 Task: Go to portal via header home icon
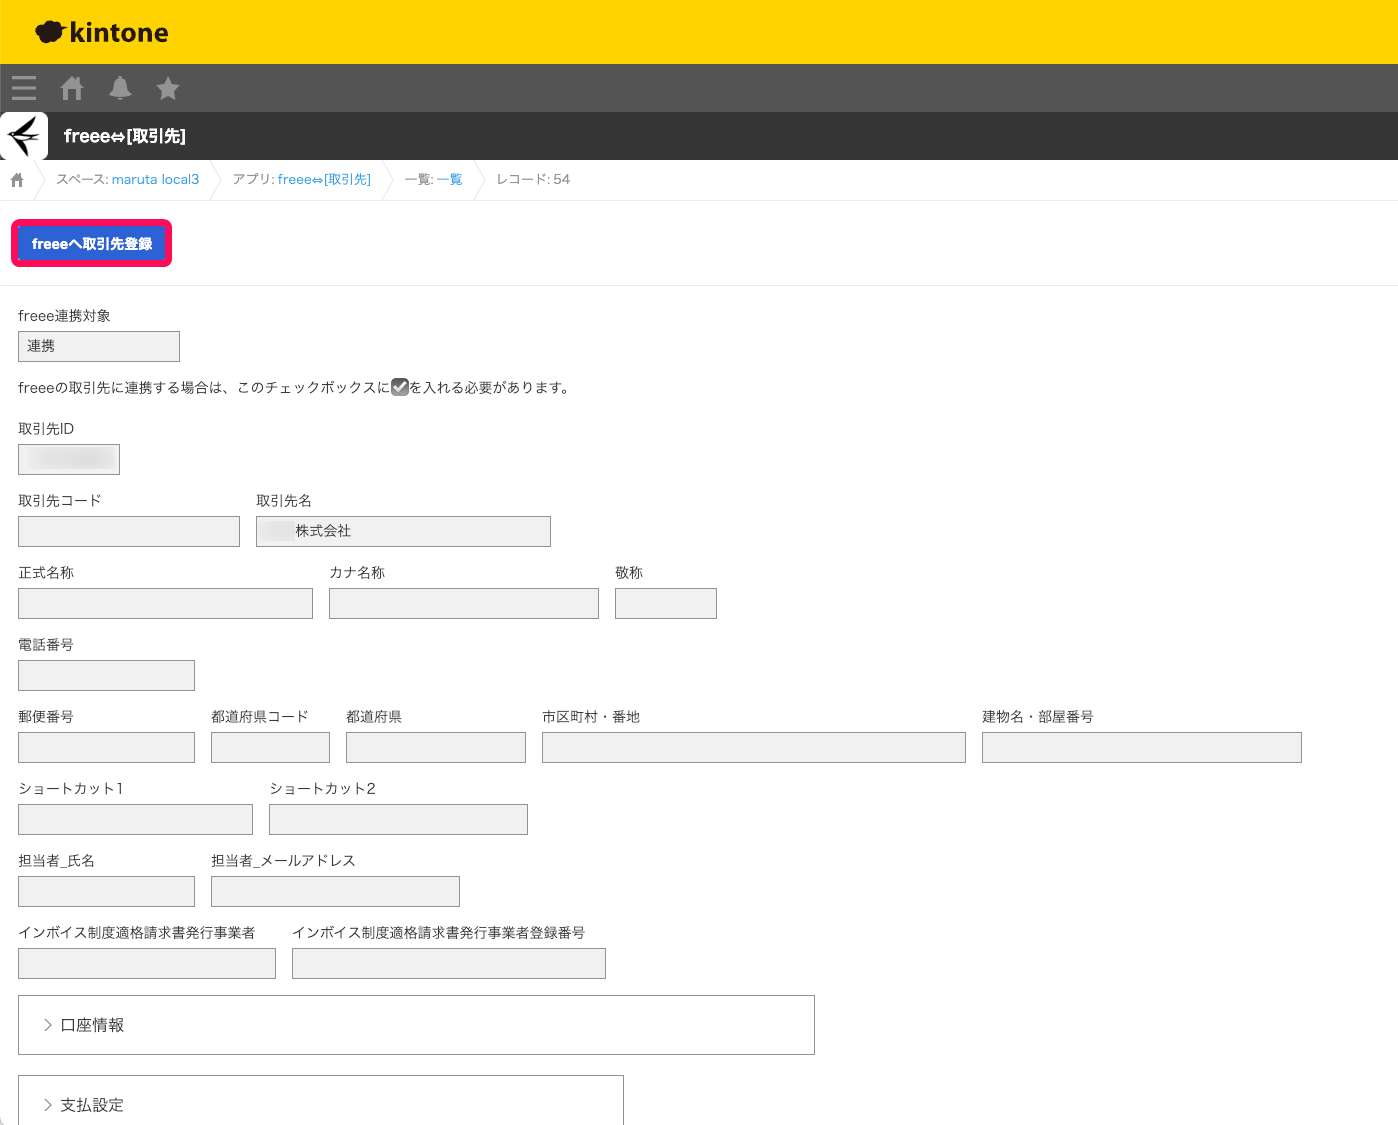72,88
